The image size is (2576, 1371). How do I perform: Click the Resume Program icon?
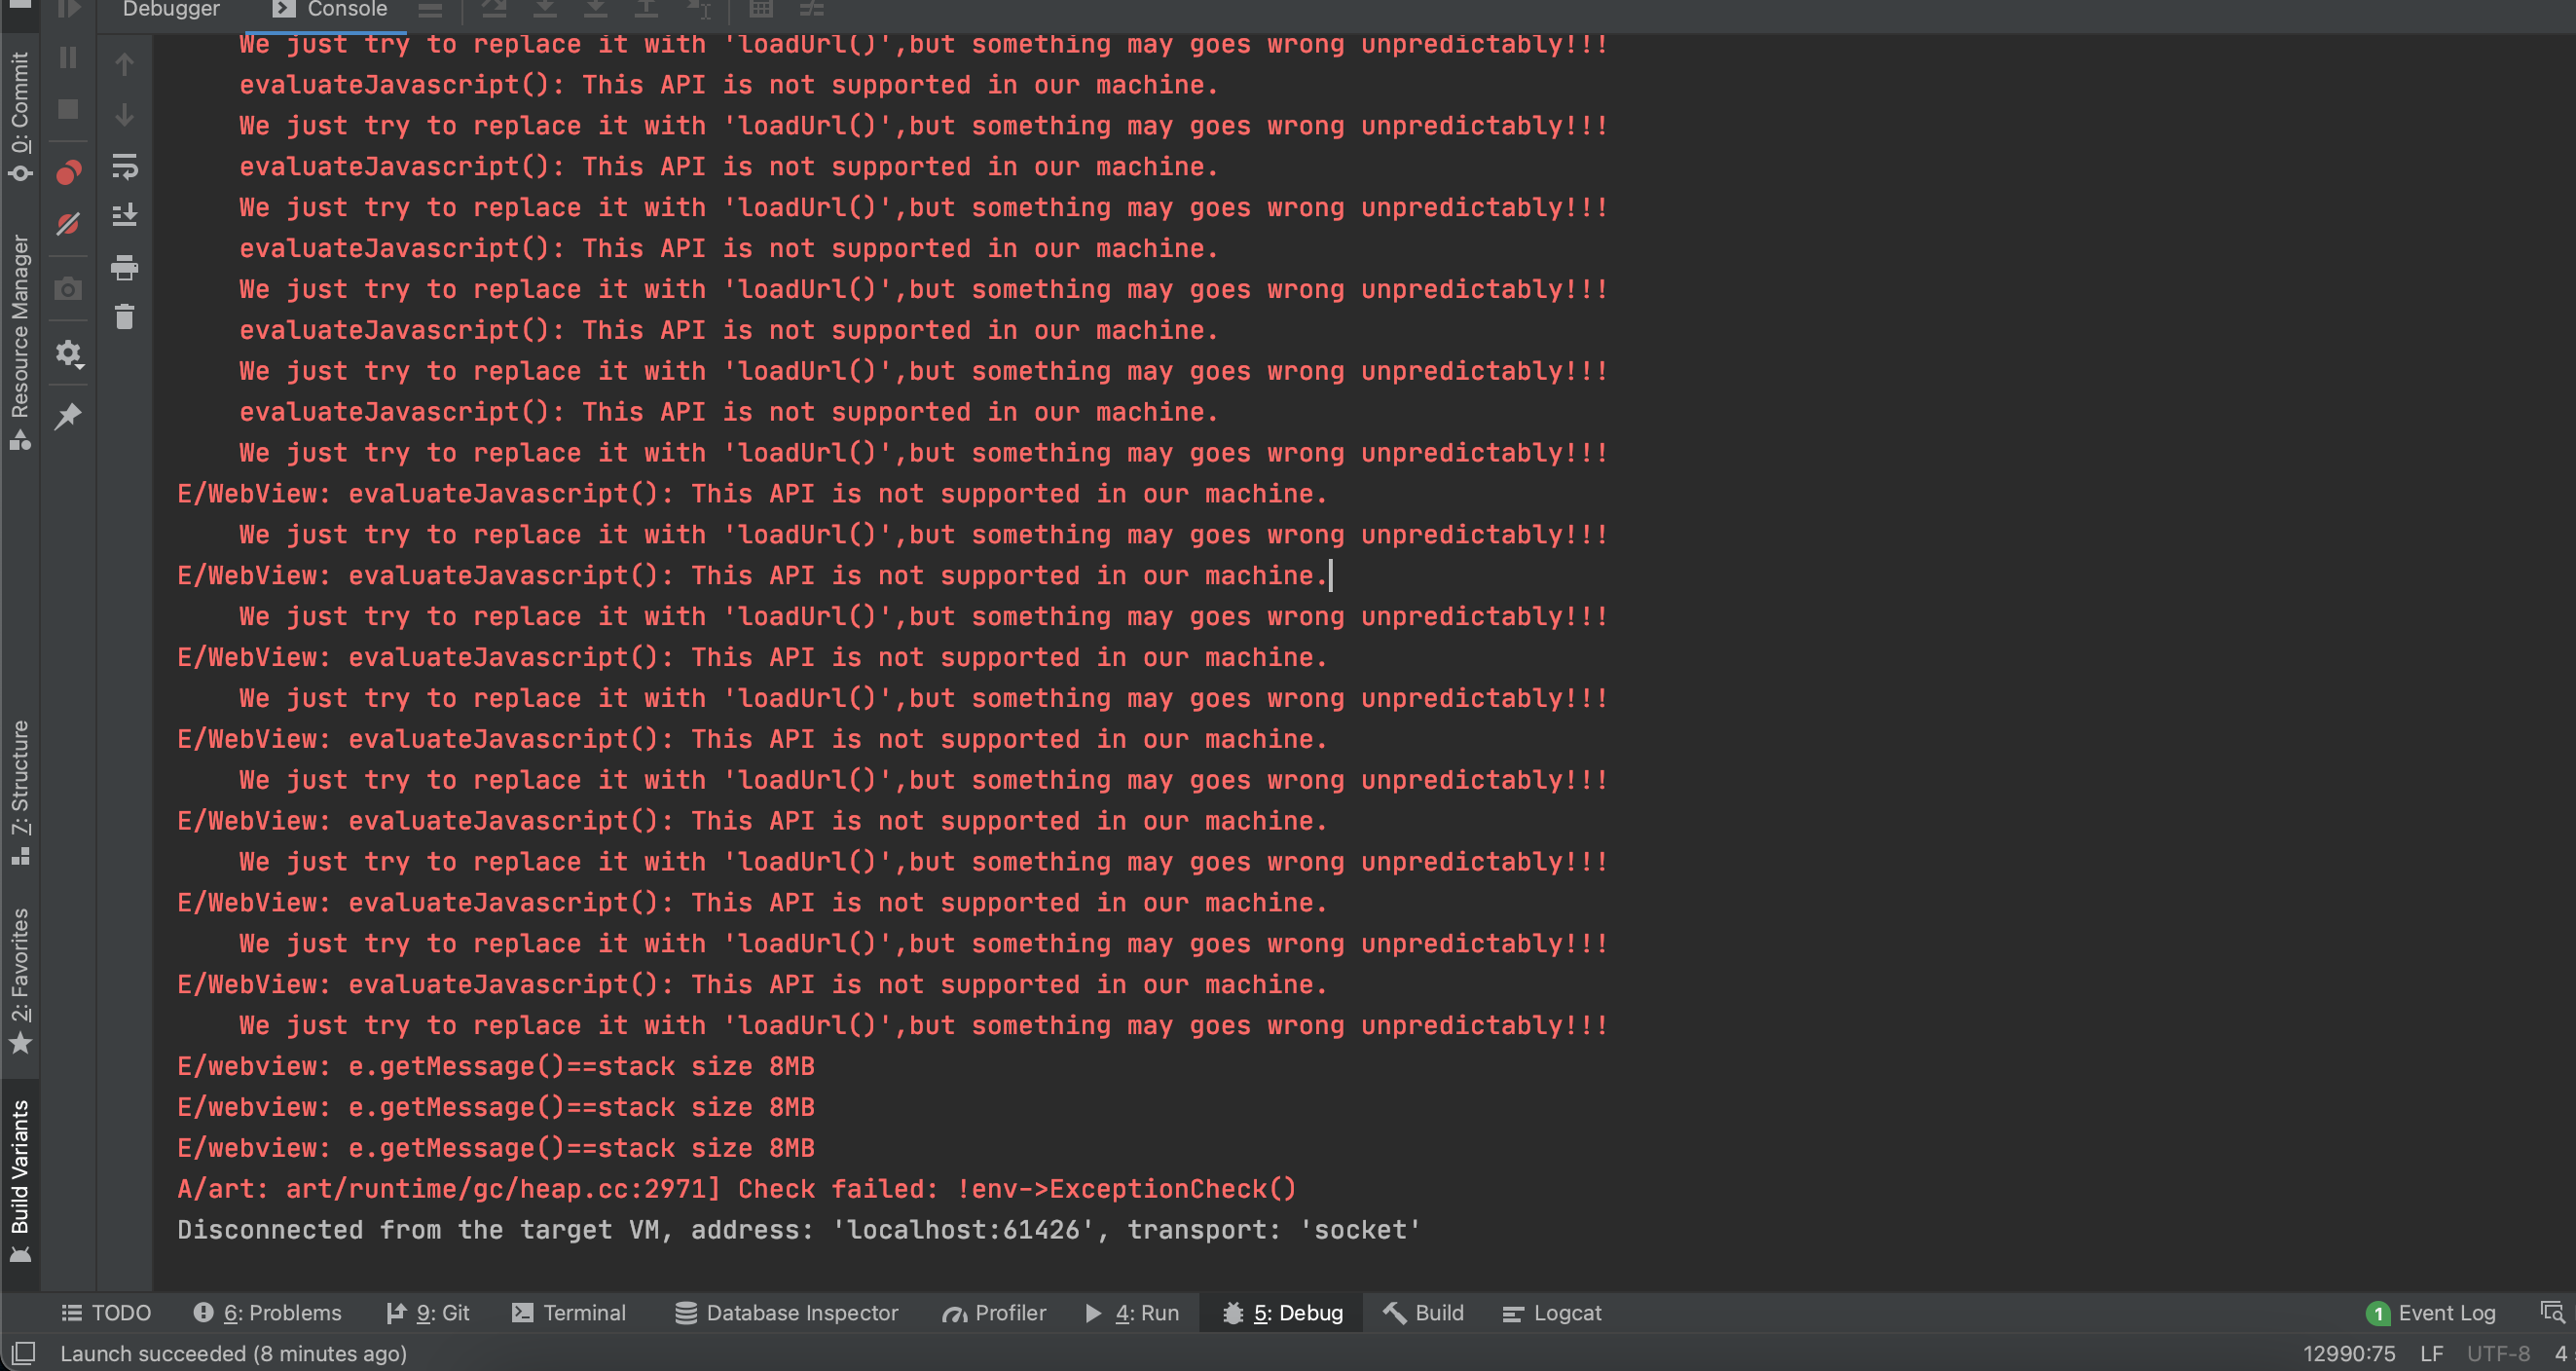(x=68, y=10)
